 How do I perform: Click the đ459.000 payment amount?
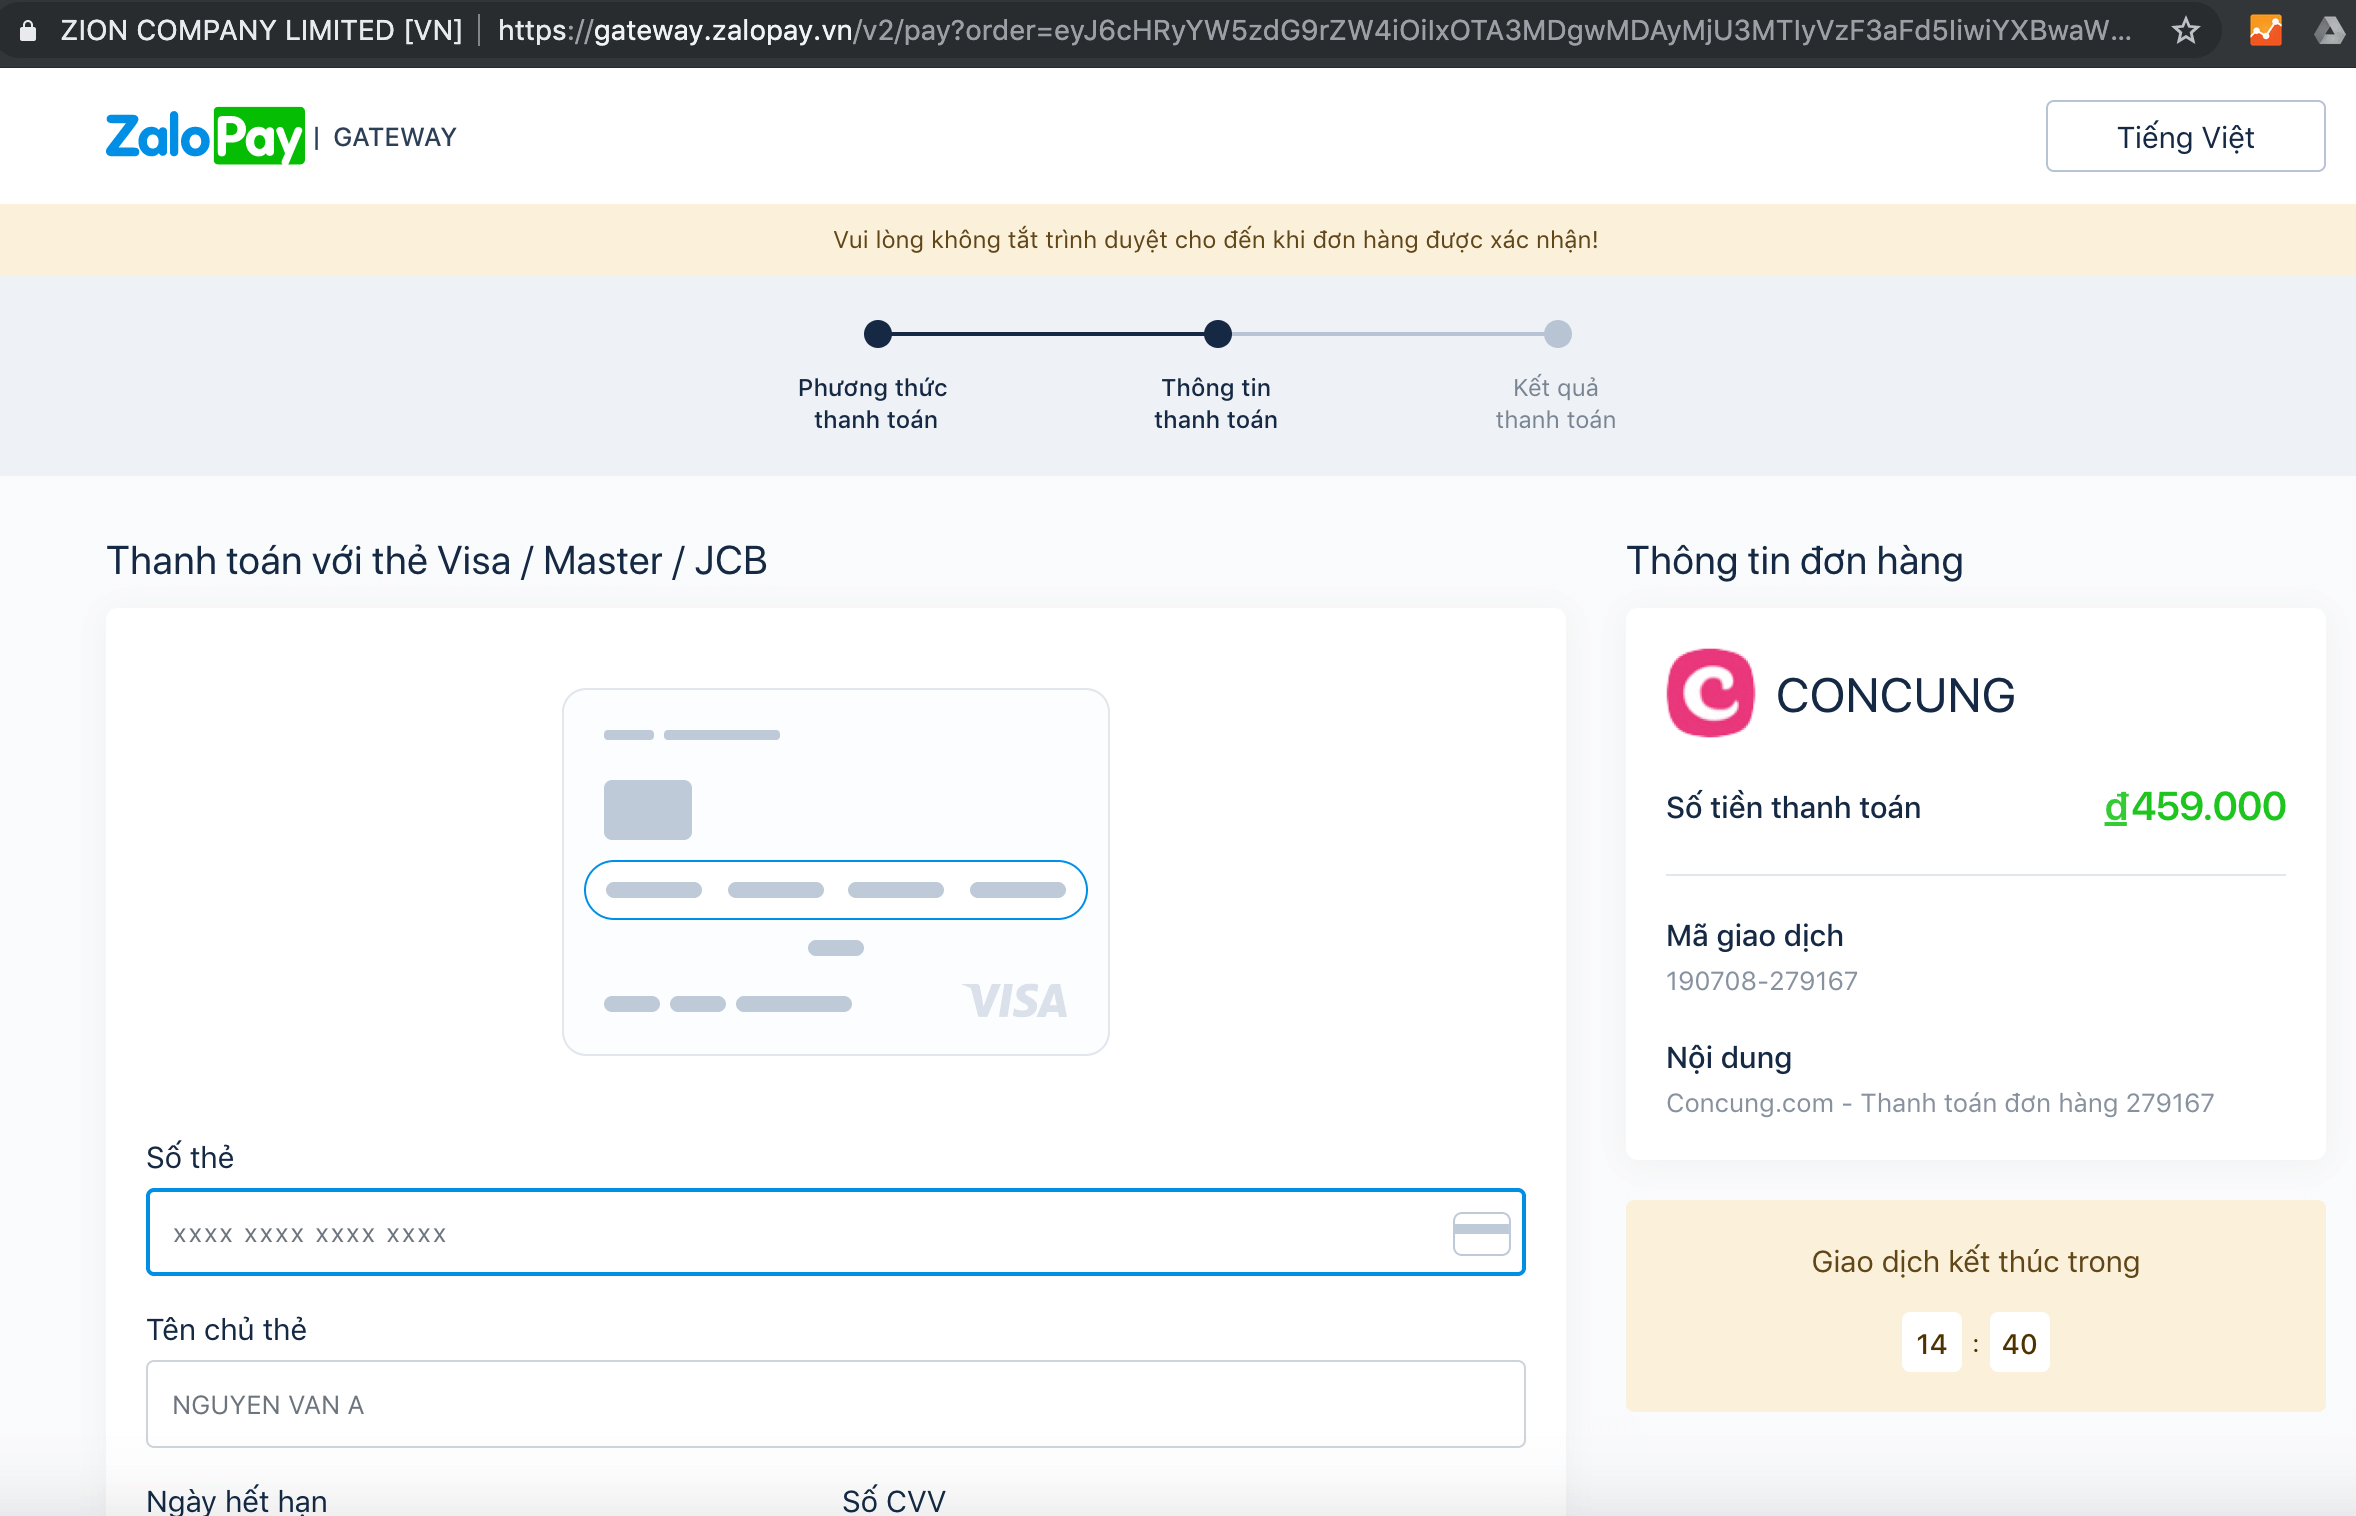(2195, 806)
